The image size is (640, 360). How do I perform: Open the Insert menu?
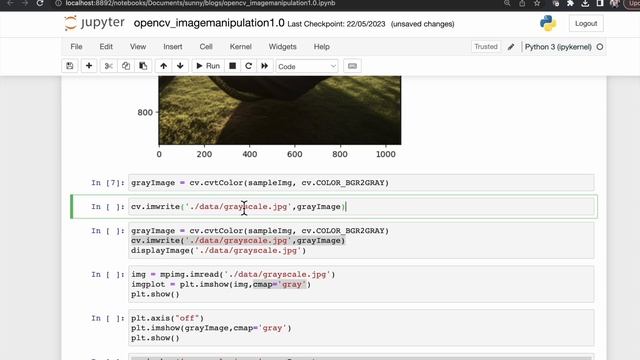click(x=173, y=47)
